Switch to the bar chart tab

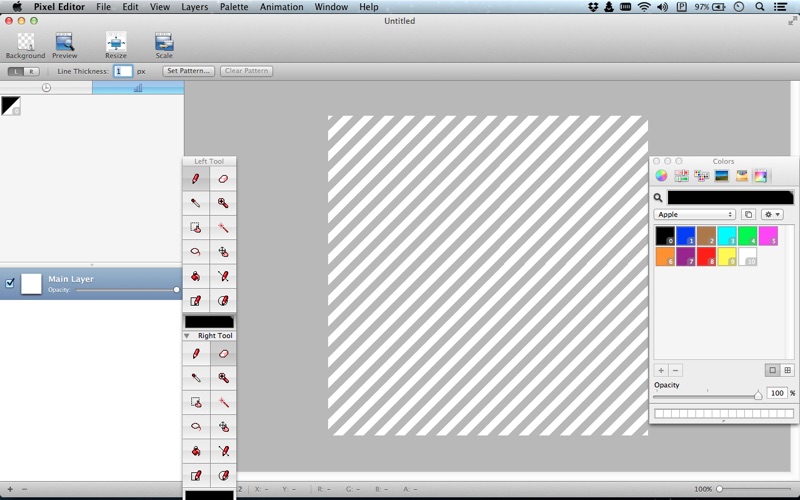138,88
